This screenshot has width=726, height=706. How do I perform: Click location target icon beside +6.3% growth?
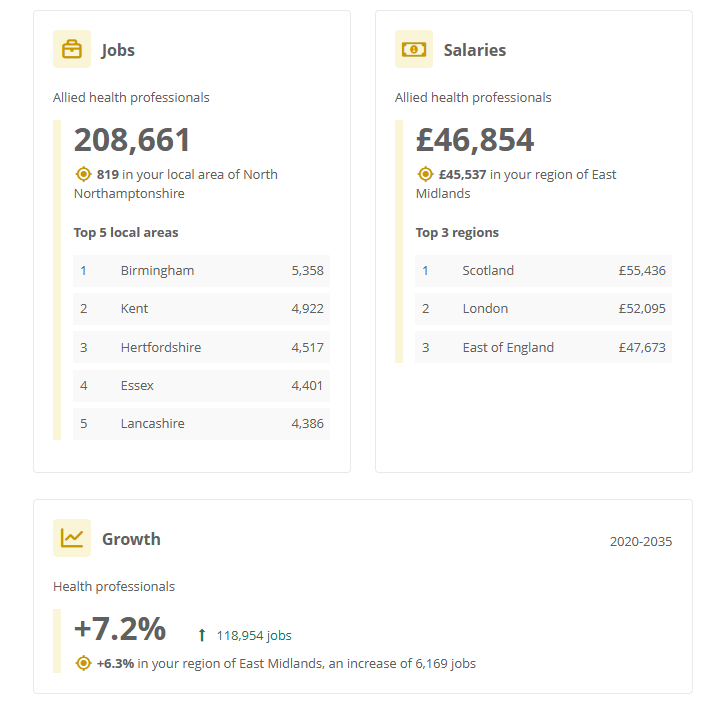[x=84, y=663]
